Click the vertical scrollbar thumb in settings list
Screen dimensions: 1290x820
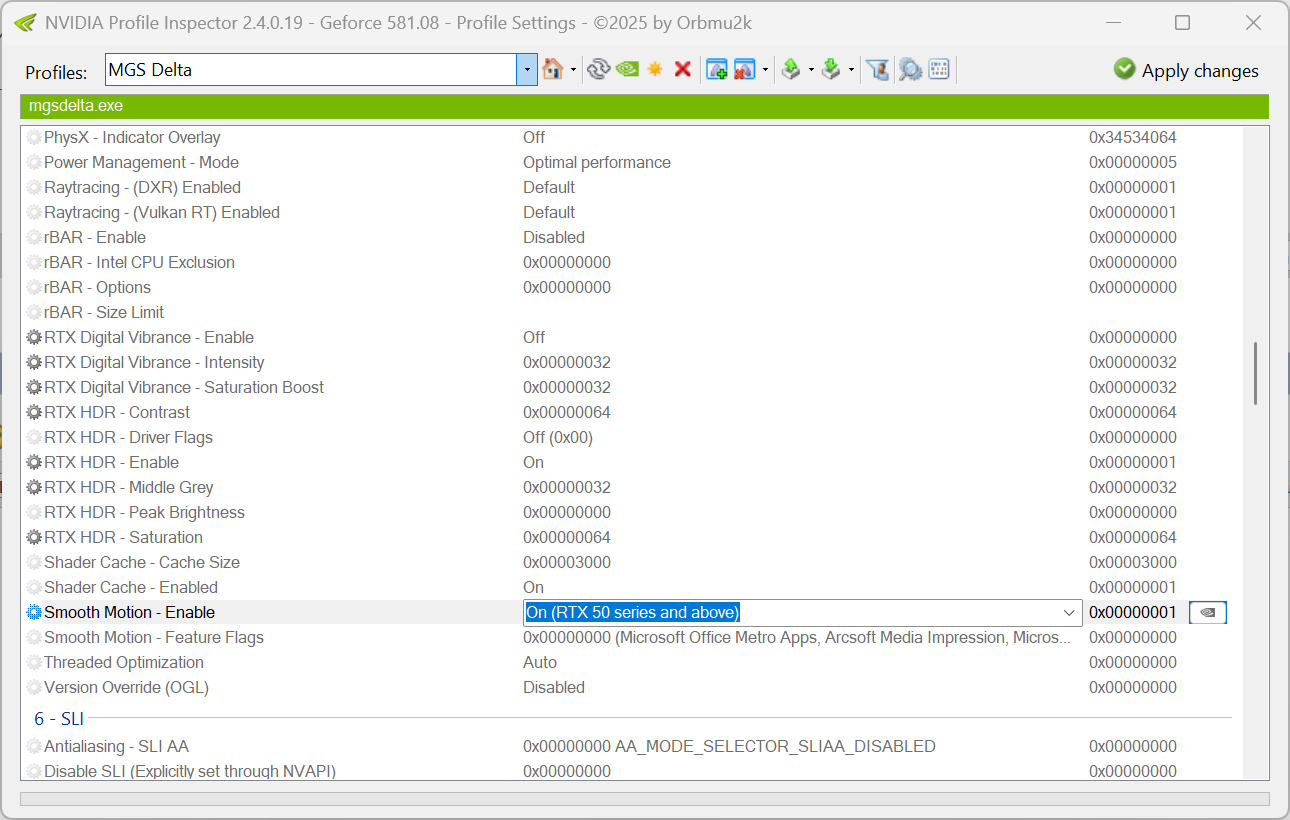coord(1255,373)
